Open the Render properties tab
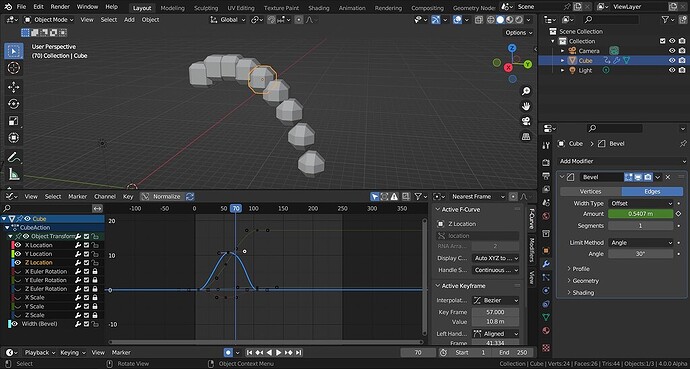 pos(546,162)
